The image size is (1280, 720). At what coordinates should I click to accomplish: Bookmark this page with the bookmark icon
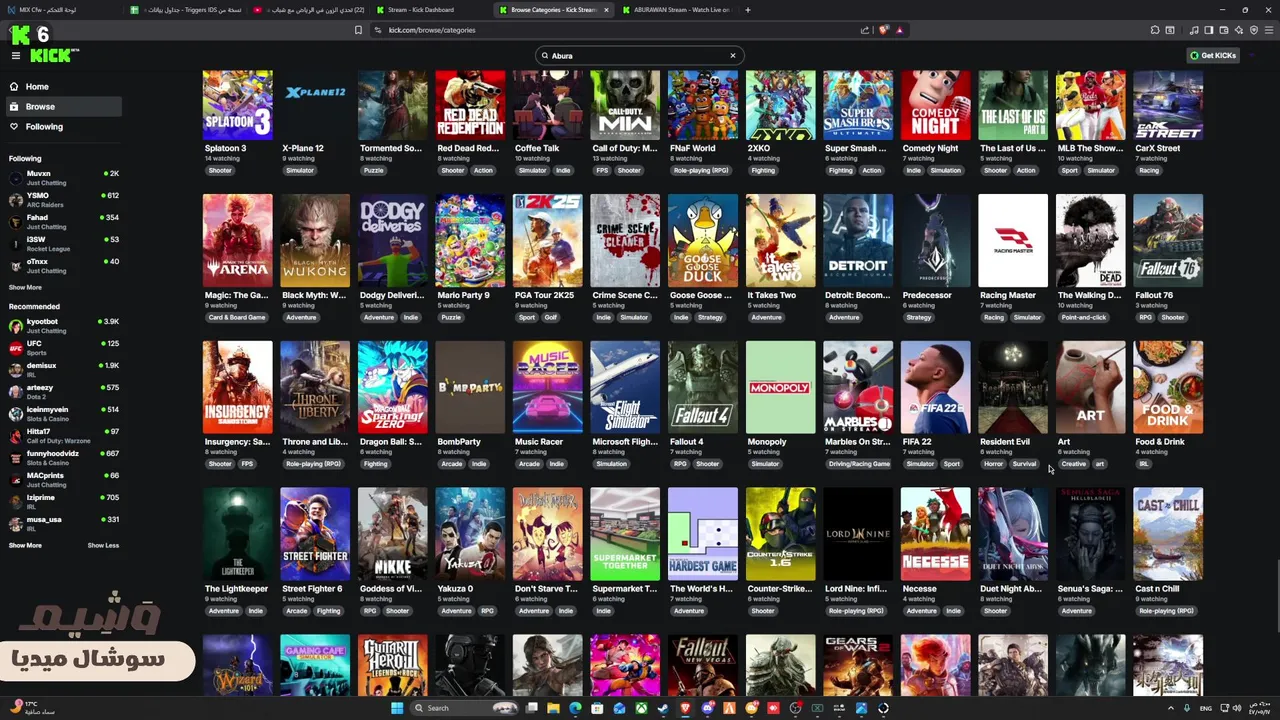pos(358,30)
